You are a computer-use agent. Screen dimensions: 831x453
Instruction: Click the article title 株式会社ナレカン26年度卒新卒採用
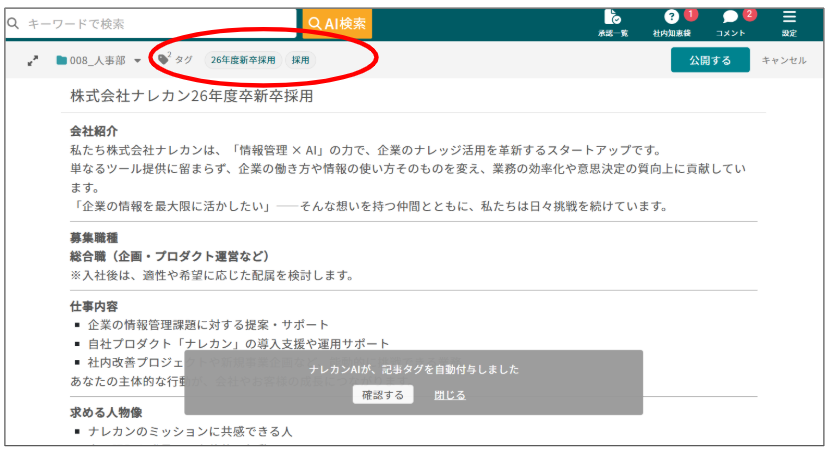click(x=191, y=96)
